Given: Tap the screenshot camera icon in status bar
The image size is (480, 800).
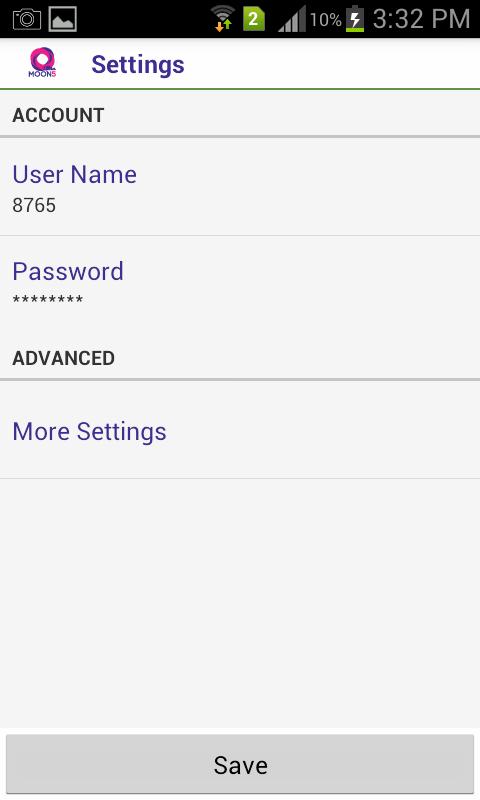Looking at the screenshot, I should coord(27,19).
